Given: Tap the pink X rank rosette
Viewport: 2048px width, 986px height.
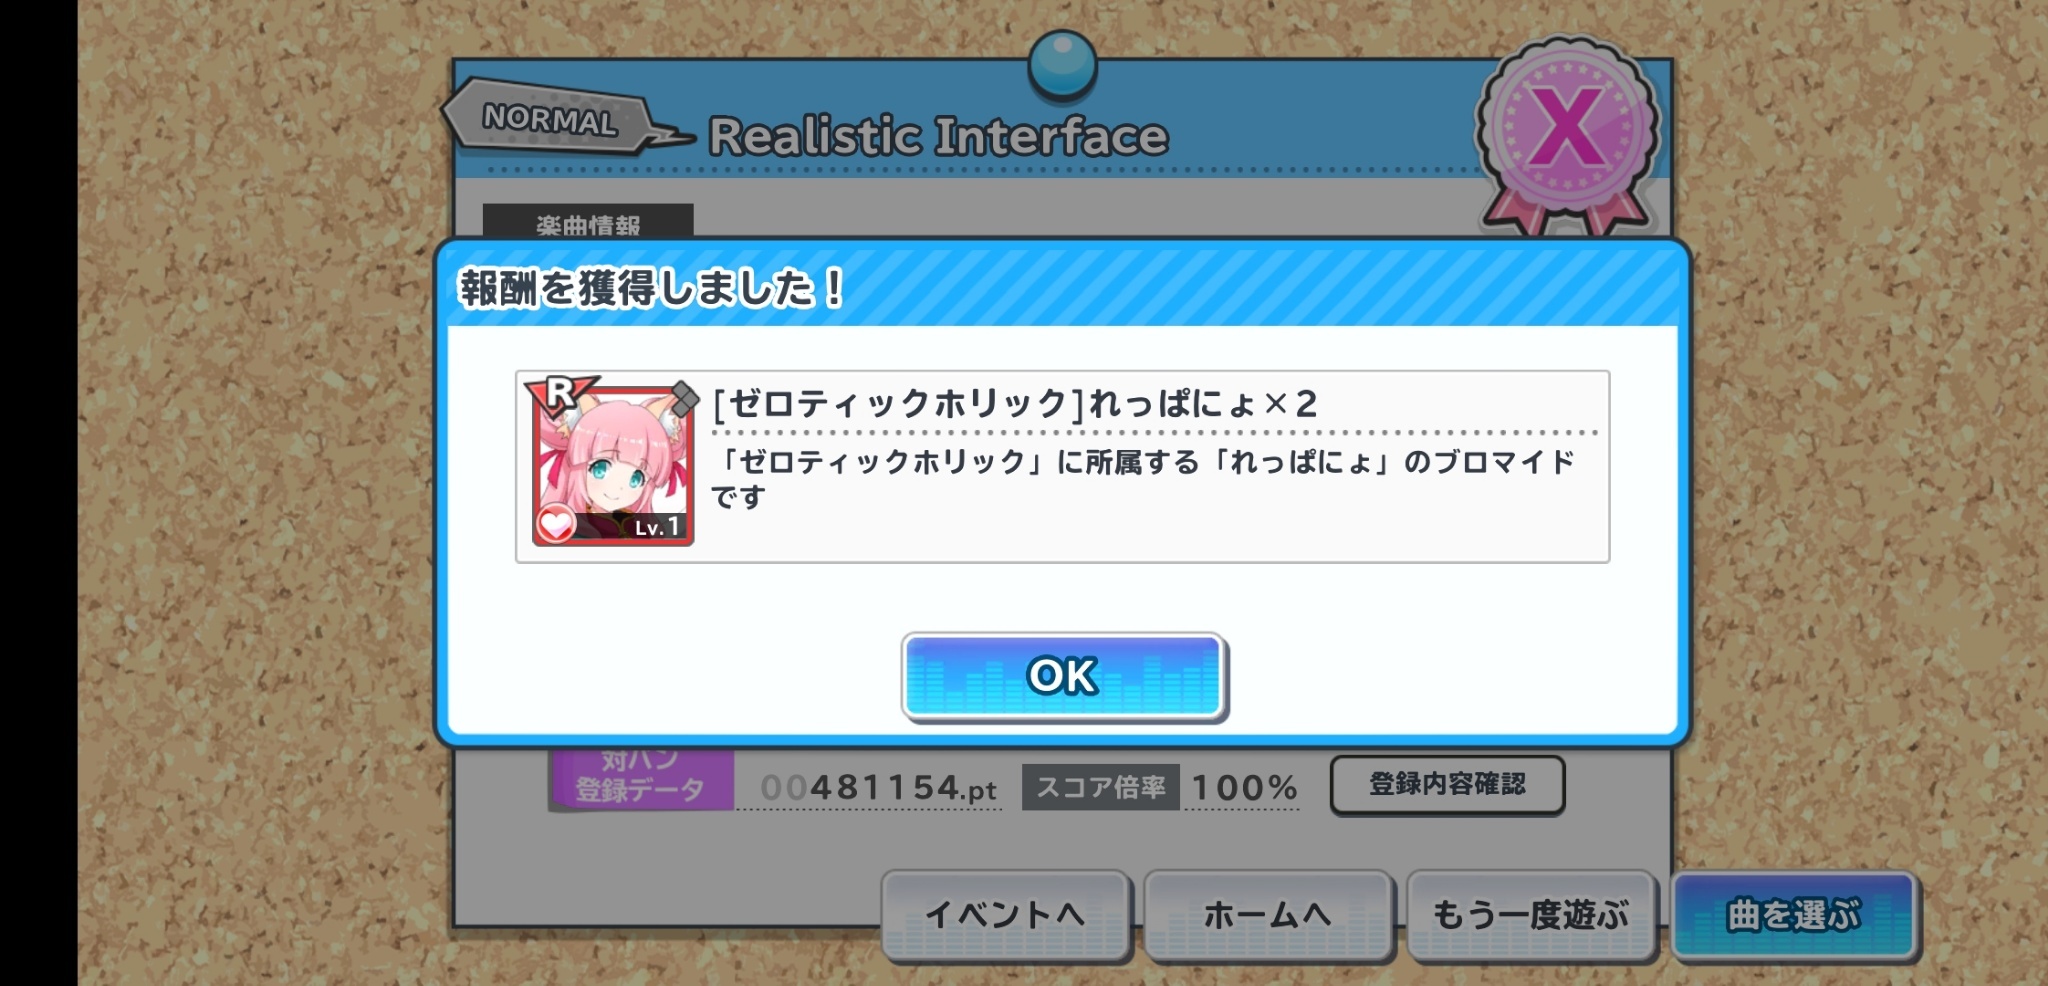Looking at the screenshot, I should (x=1567, y=132).
